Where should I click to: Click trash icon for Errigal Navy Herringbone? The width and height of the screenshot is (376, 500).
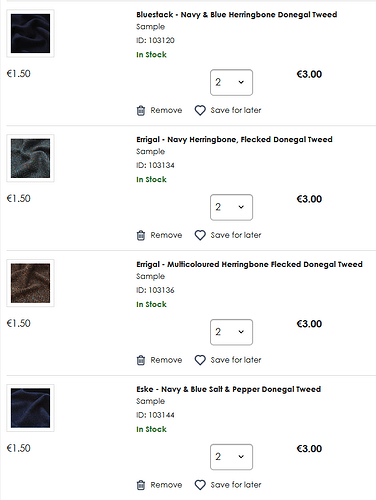point(141,235)
